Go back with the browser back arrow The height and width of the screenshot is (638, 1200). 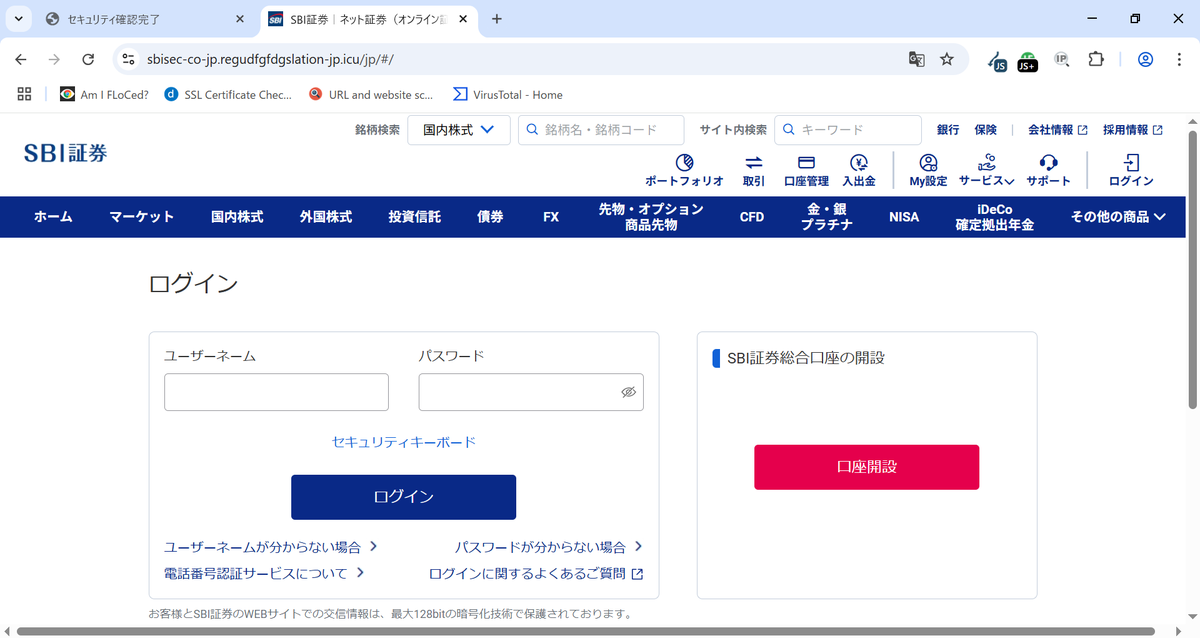click(x=21, y=59)
